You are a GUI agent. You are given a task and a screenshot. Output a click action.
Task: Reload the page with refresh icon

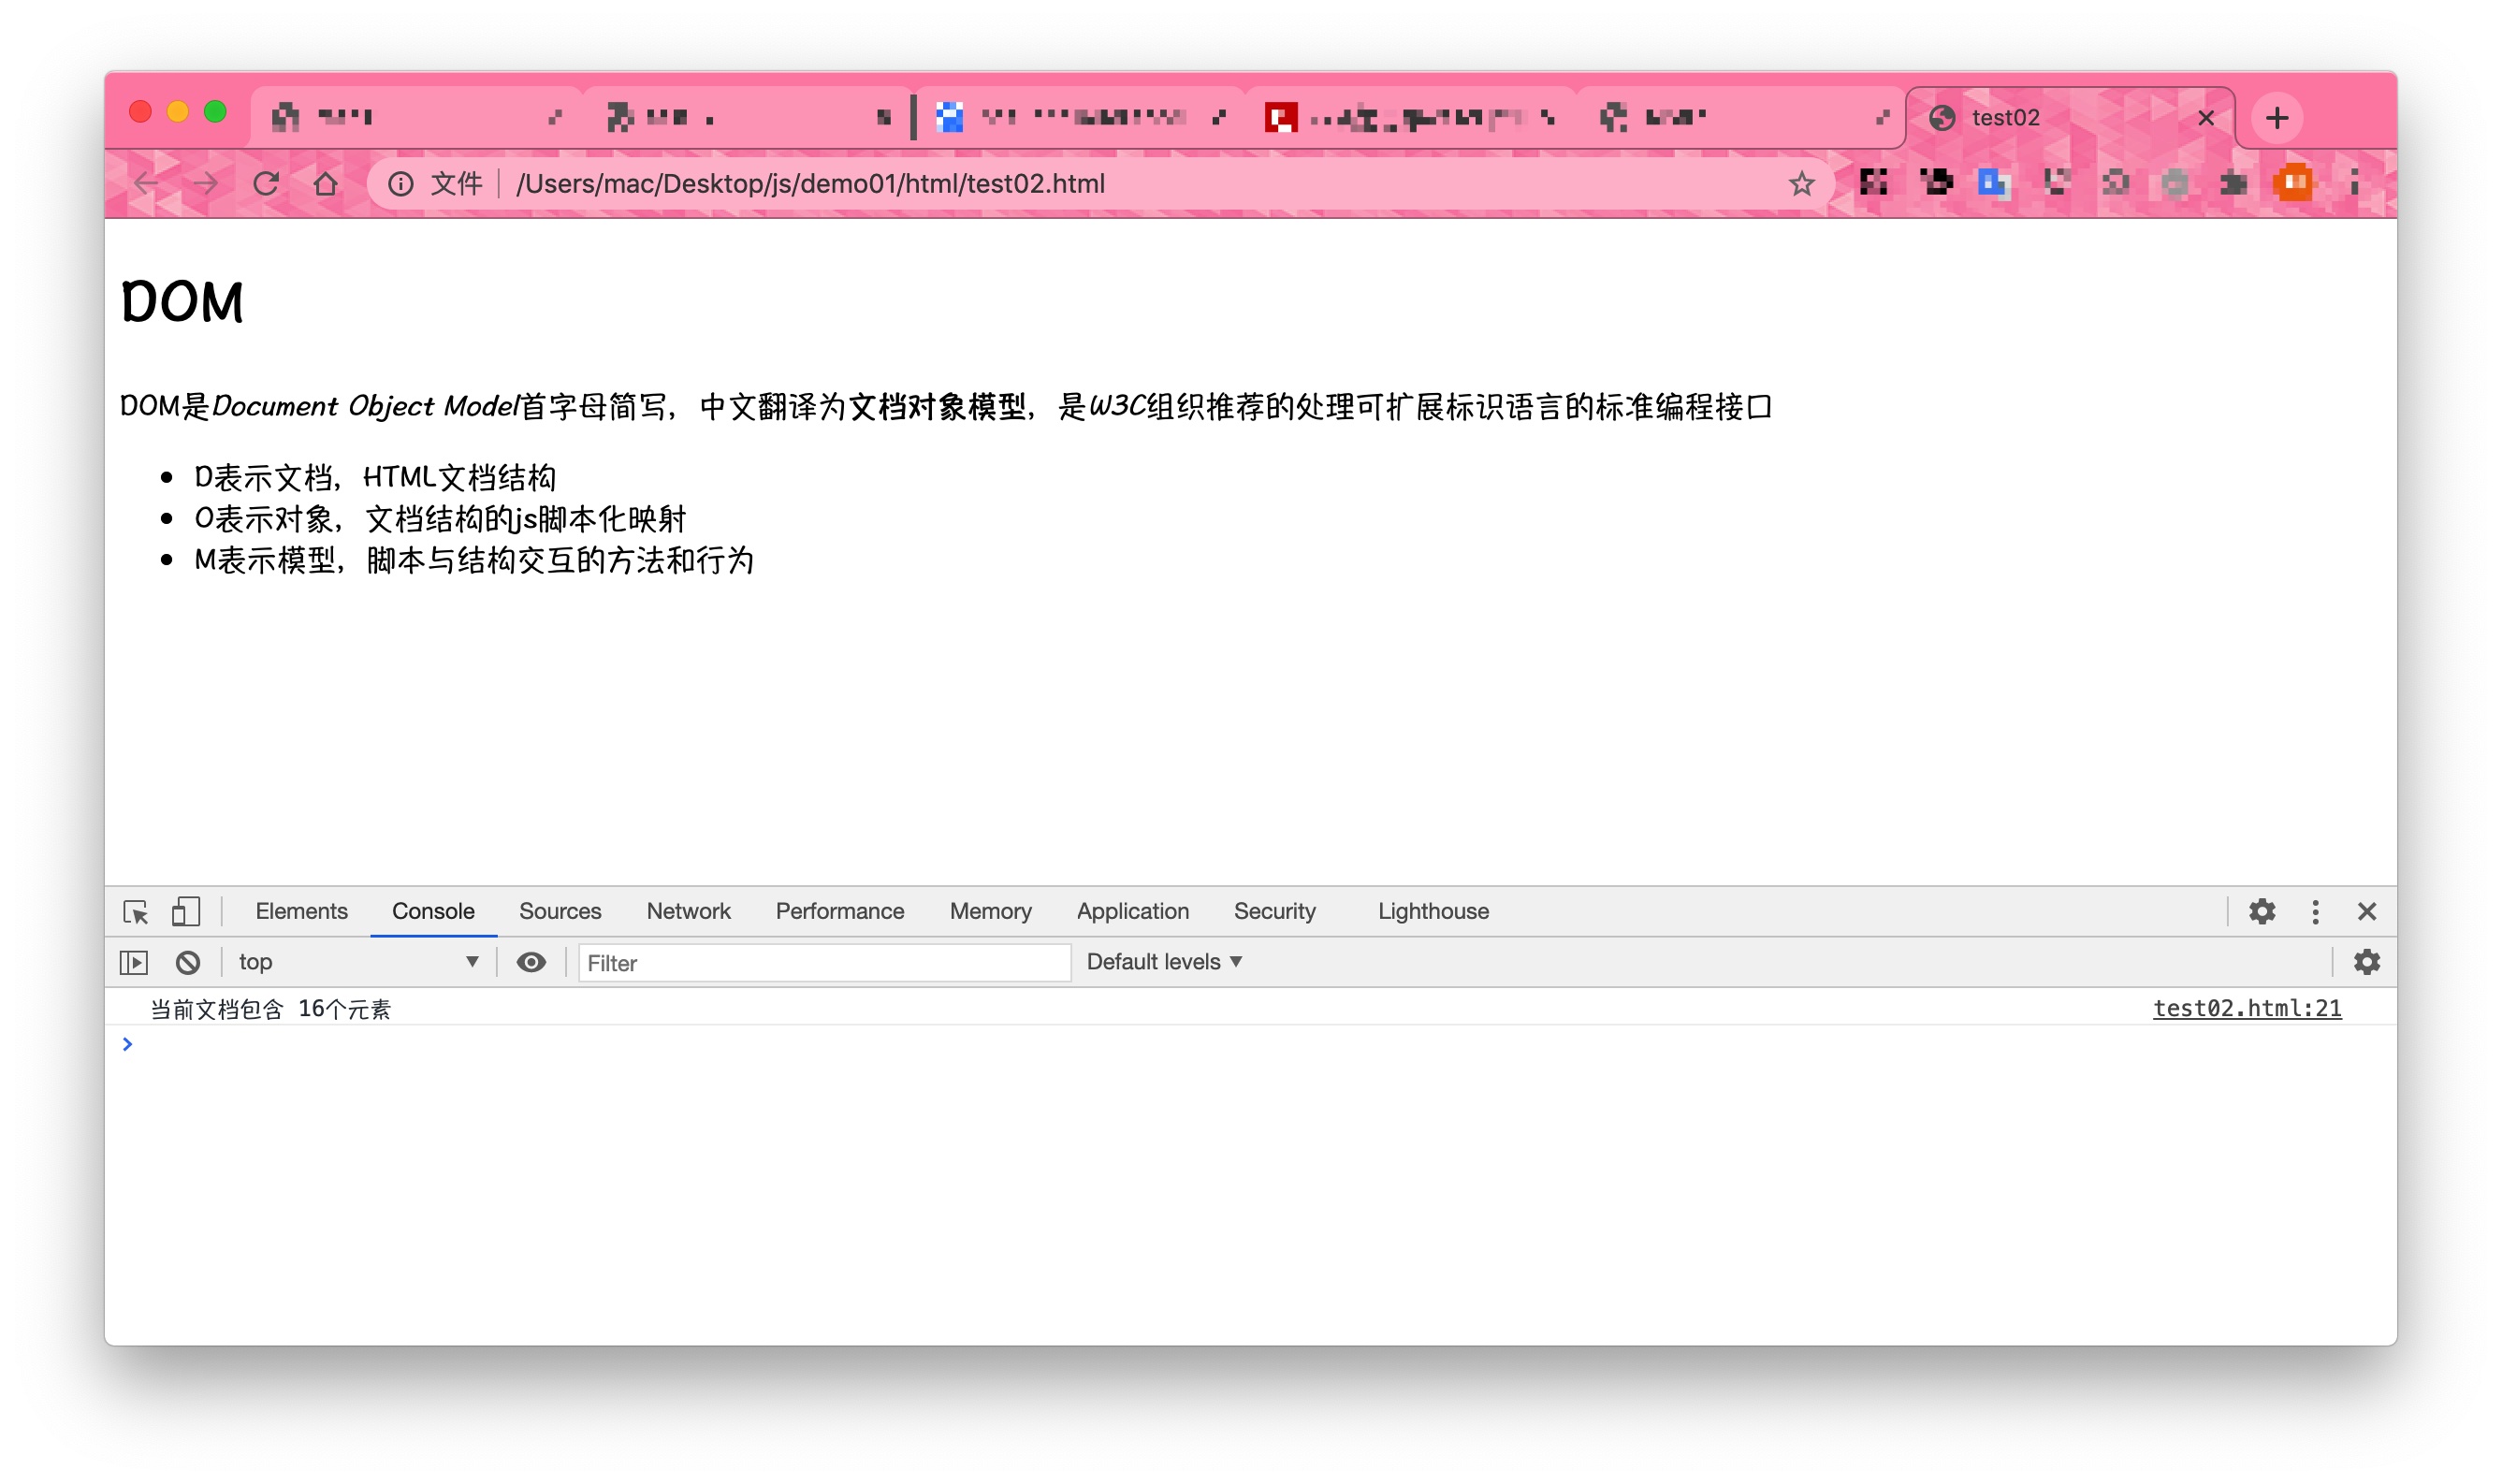pyautogui.click(x=266, y=184)
